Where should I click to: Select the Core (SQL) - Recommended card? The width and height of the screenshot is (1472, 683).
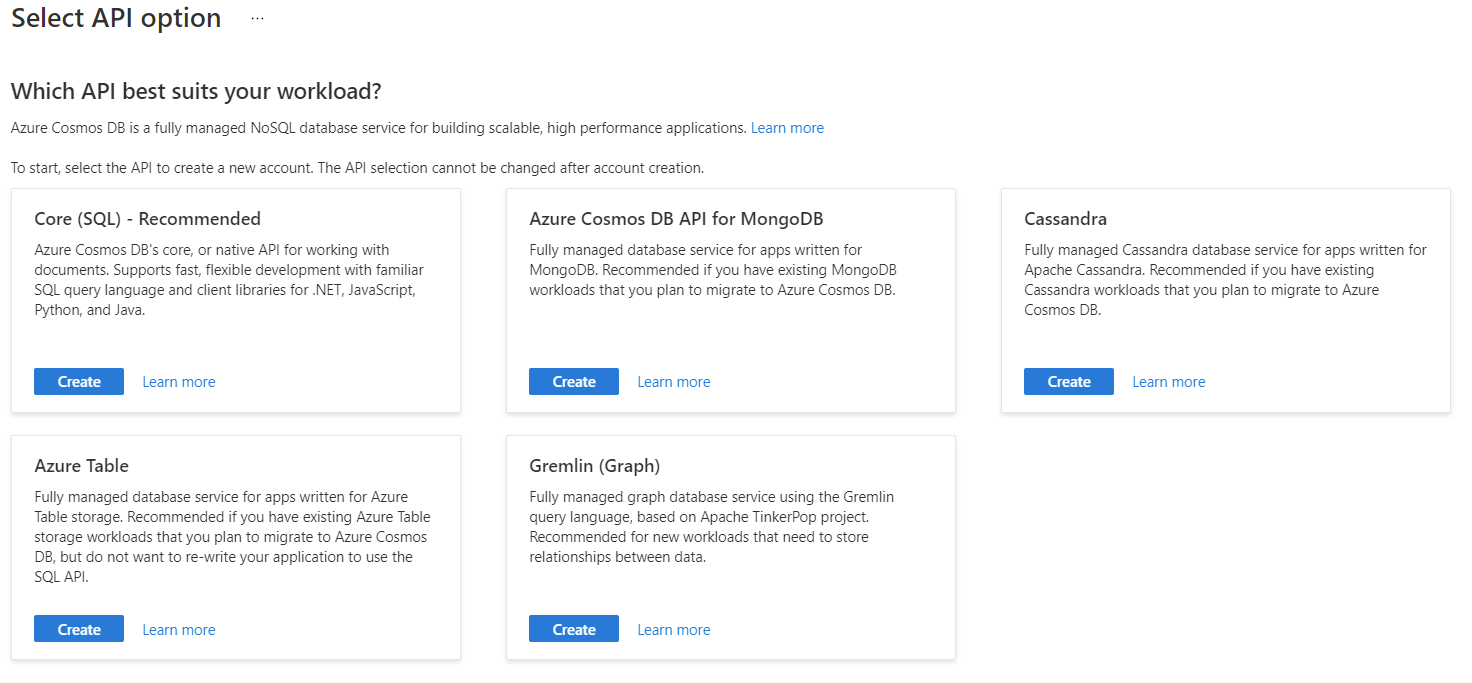tap(235, 300)
